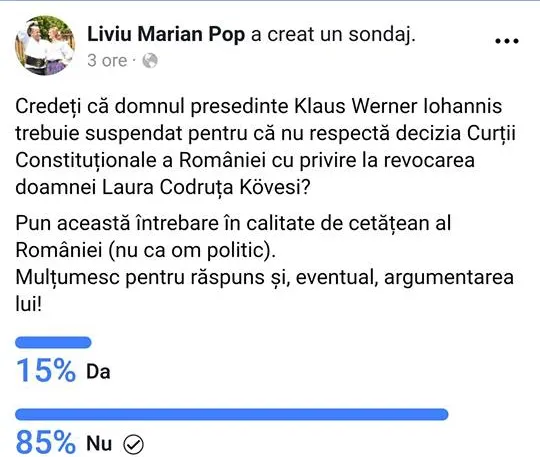Click the 'trebuie suspendat' text line

coord(266,134)
